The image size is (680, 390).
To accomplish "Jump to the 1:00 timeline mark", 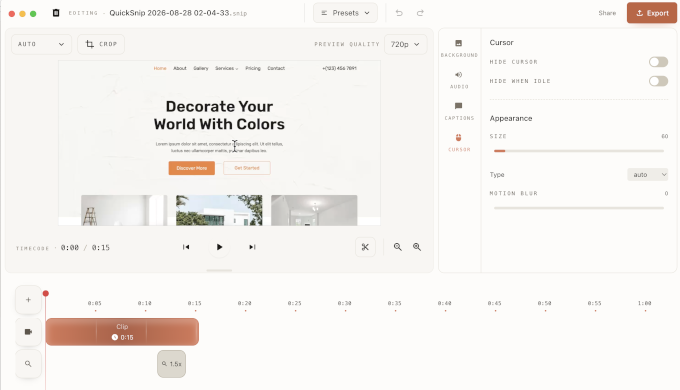I will coord(644,303).
